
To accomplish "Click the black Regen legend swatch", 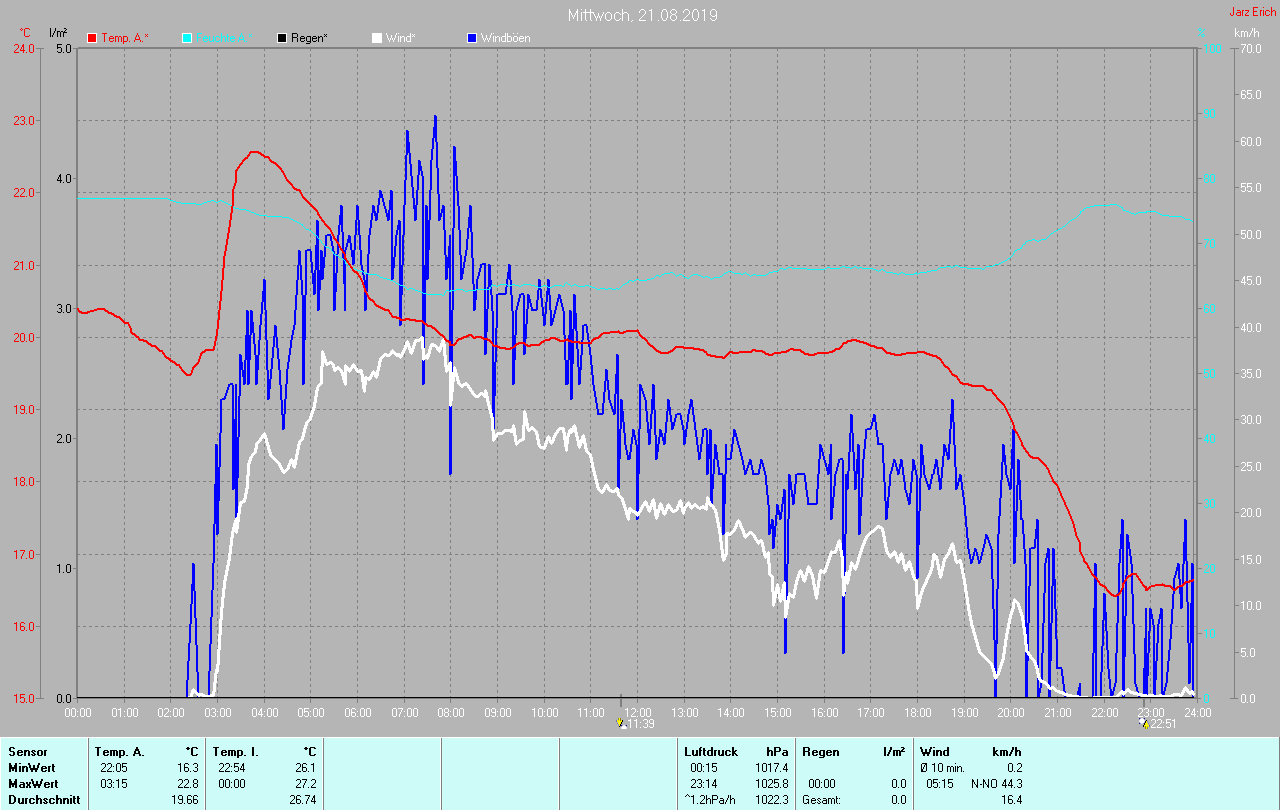I will click(282, 38).
